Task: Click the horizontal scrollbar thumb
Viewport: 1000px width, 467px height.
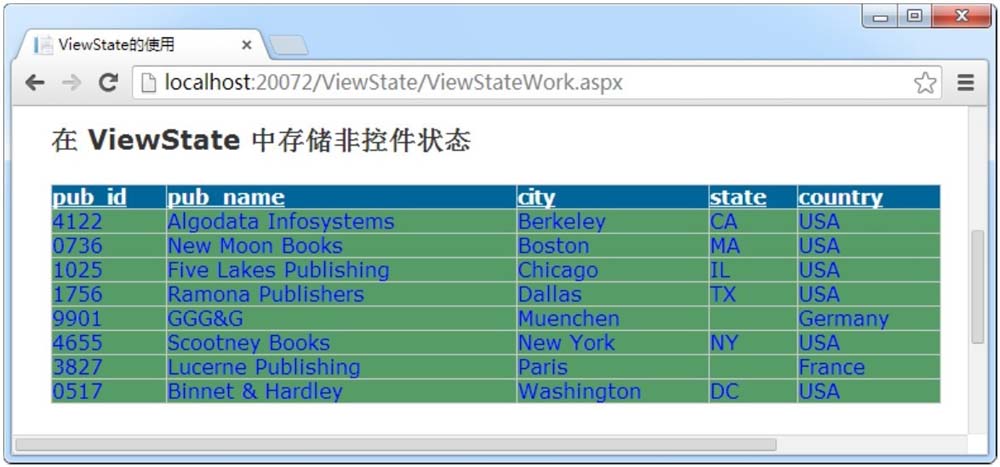Action: (x=395, y=444)
